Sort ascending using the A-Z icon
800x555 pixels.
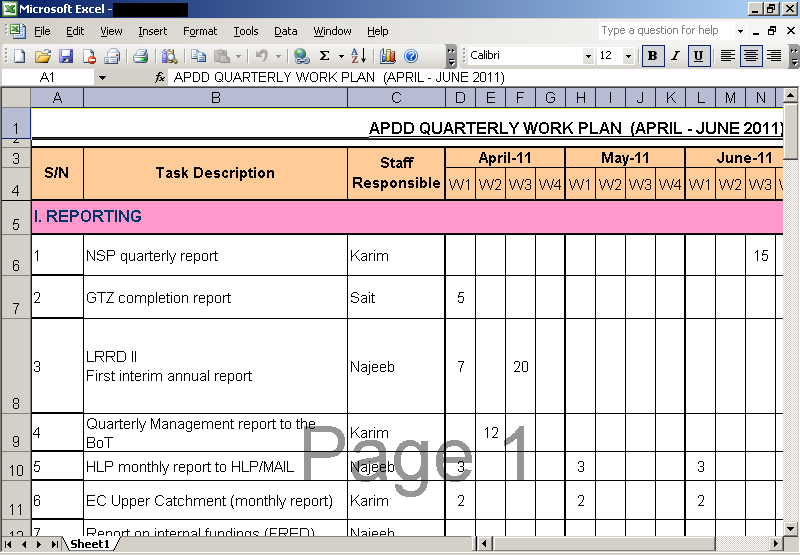(358, 56)
